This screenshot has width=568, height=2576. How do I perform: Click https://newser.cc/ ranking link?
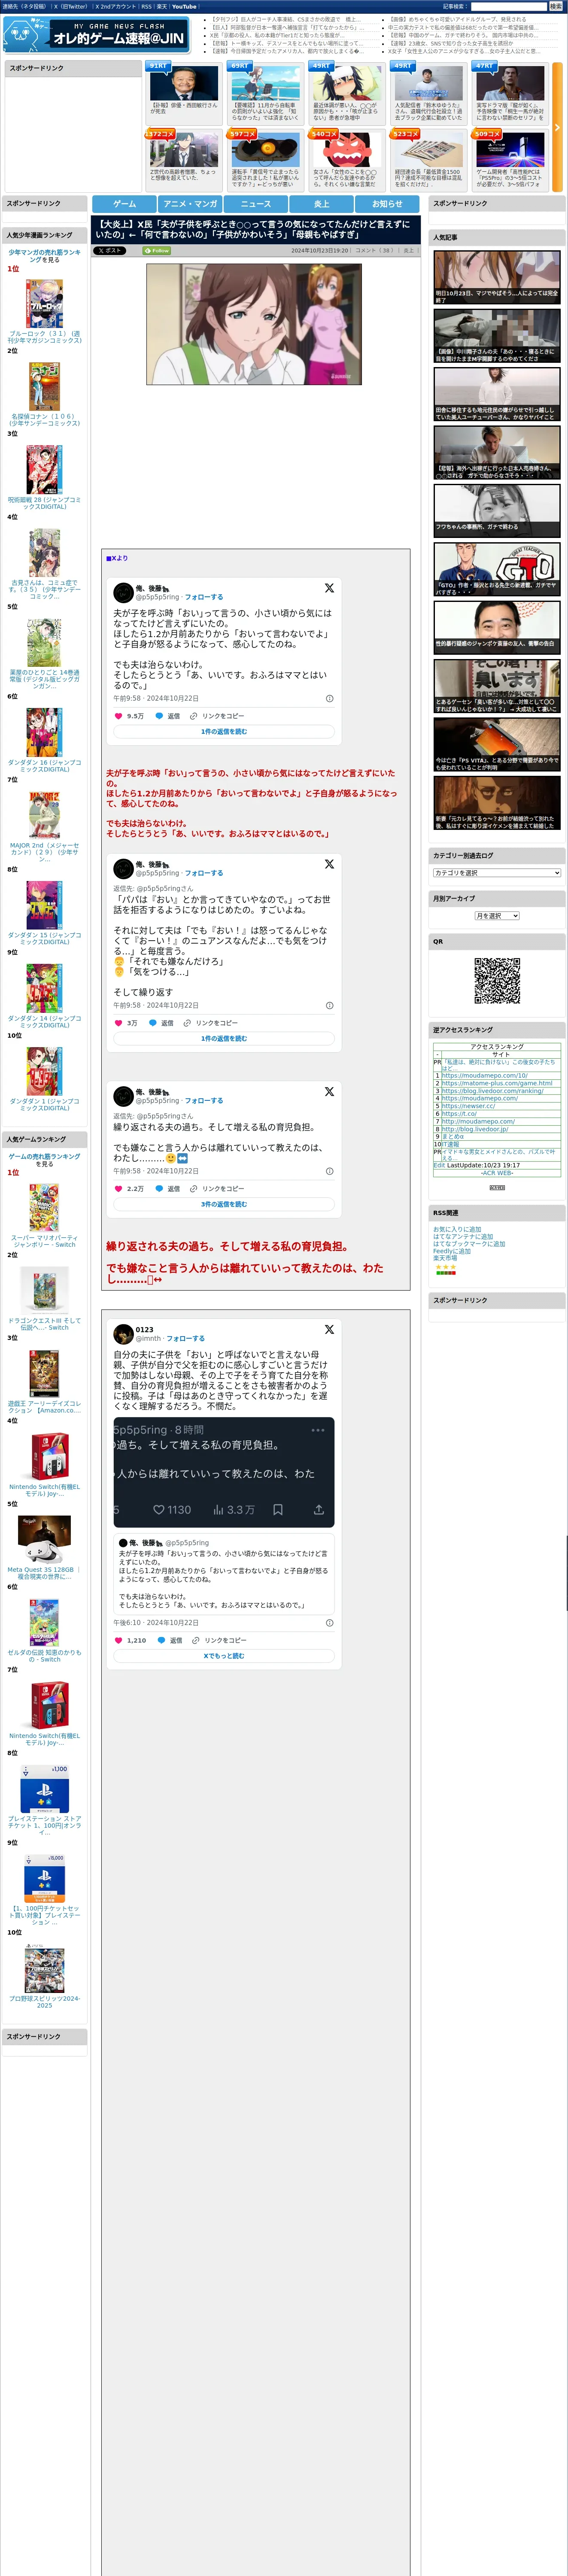coord(468,1106)
